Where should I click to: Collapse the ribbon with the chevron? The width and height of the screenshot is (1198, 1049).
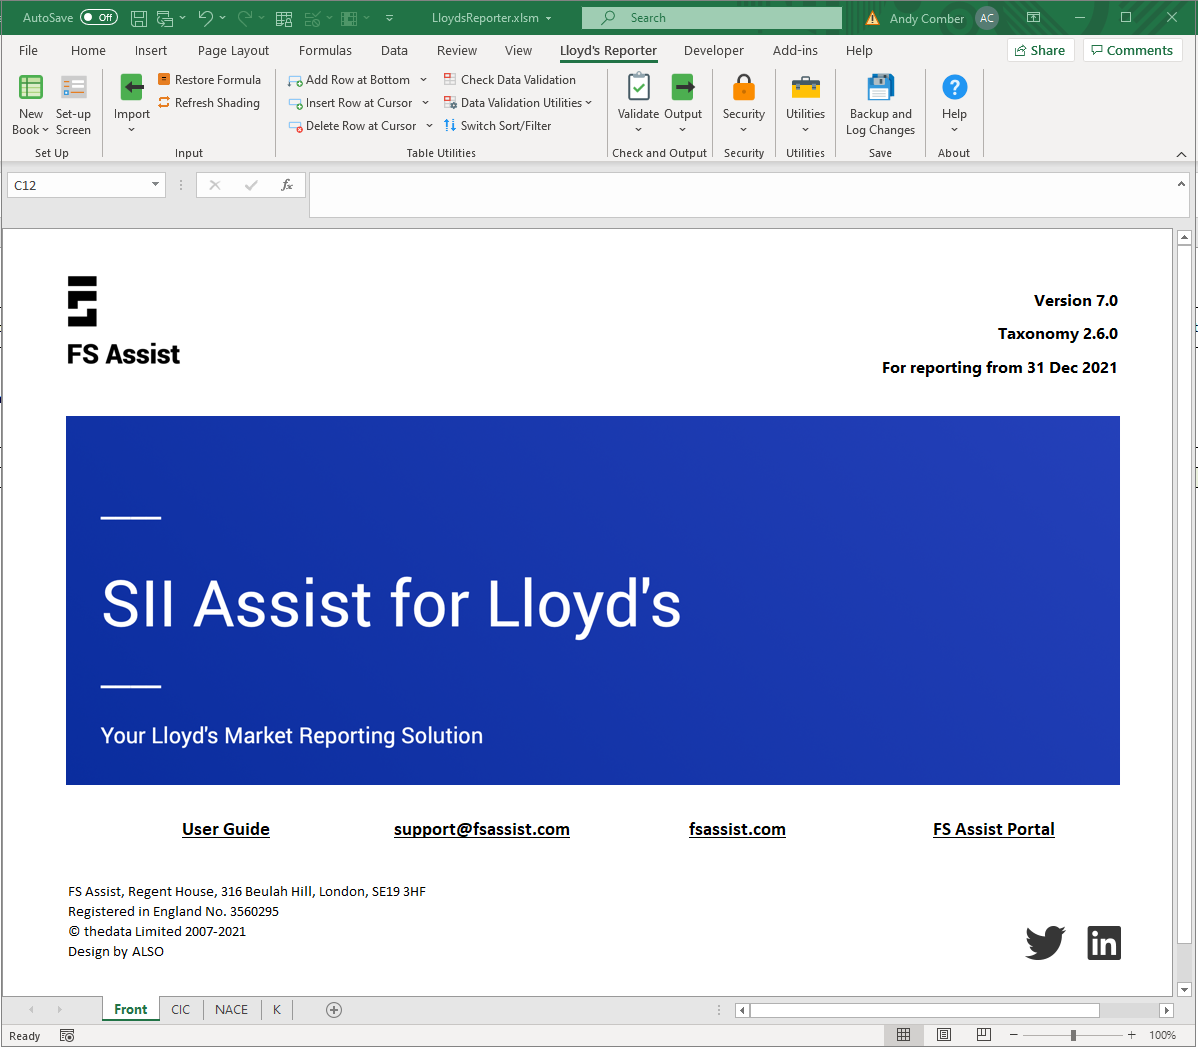point(1181,154)
